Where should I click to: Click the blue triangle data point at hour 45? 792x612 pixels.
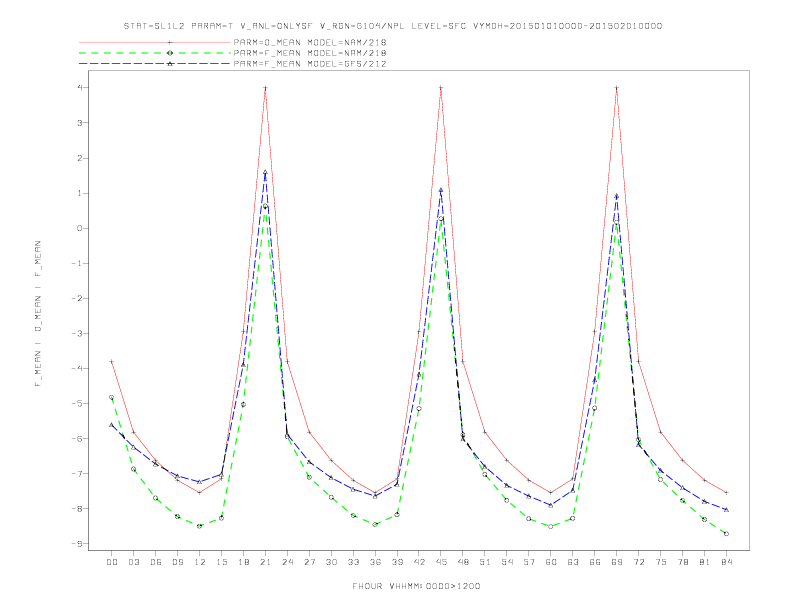pos(441,190)
